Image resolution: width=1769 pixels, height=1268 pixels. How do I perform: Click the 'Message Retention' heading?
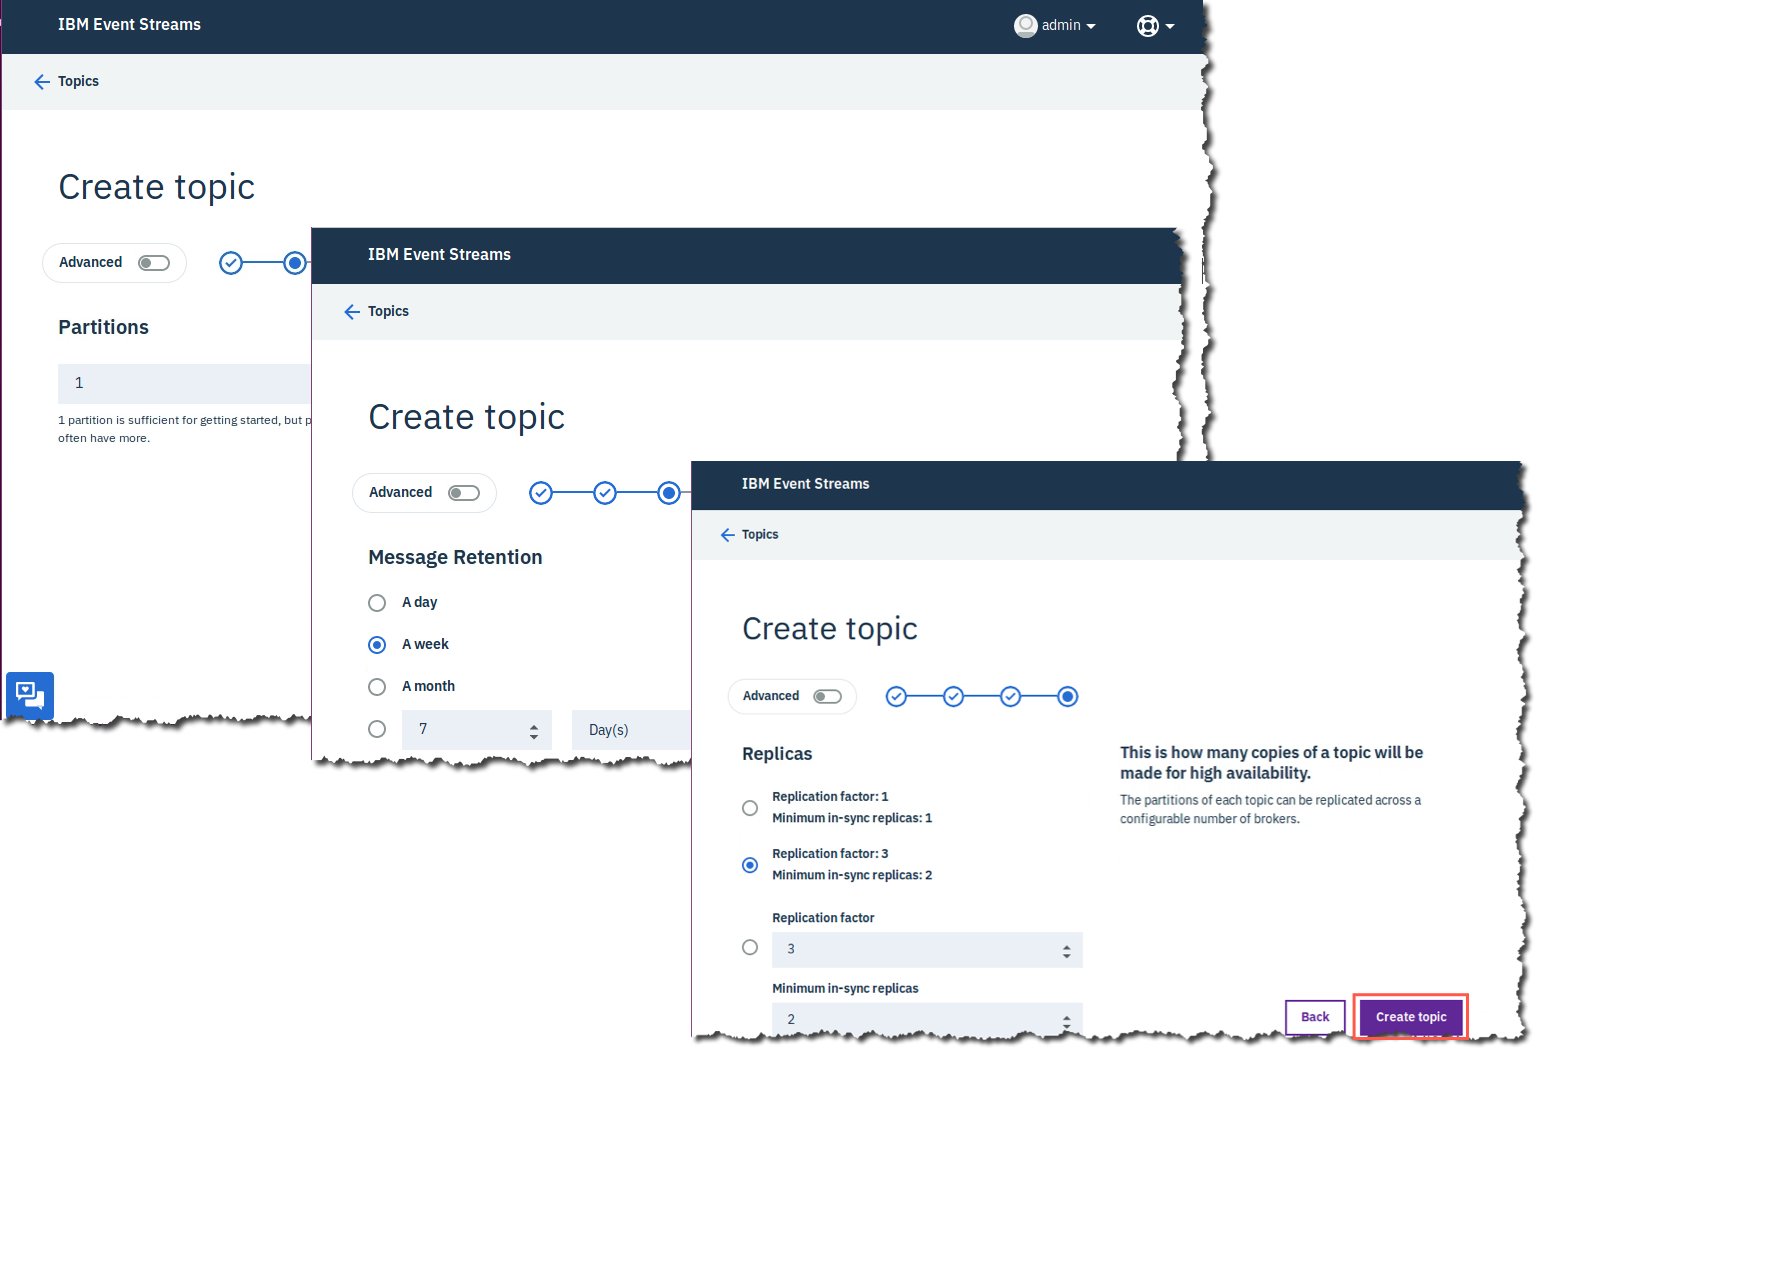click(455, 558)
